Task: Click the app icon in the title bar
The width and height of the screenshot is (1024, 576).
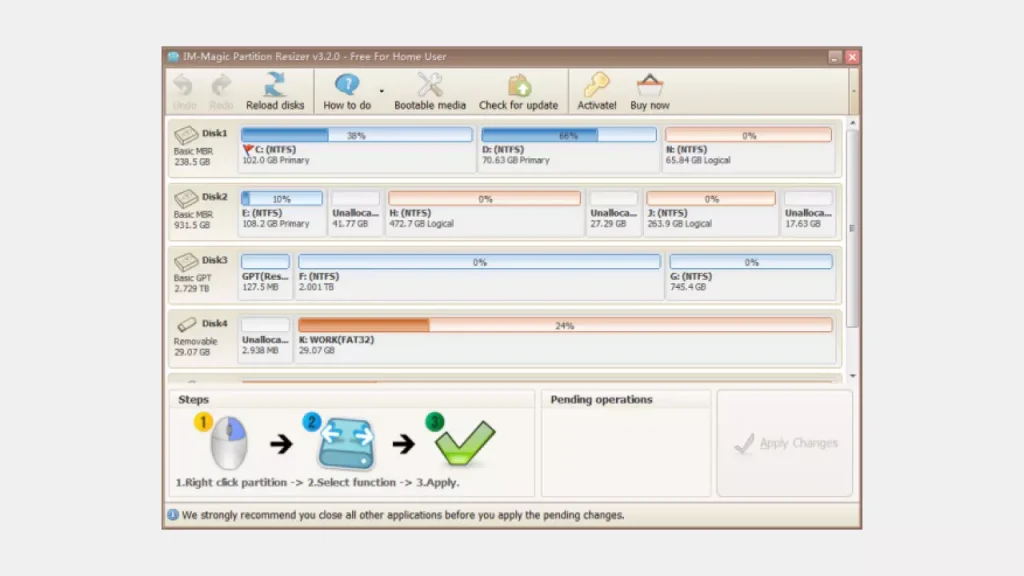Action: [173, 57]
